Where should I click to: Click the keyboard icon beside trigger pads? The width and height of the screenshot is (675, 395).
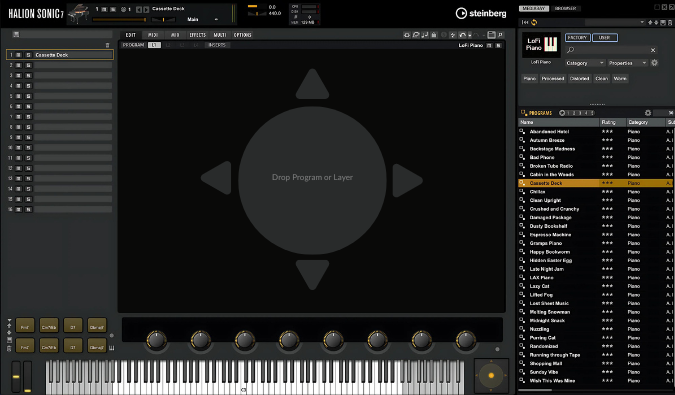click(112, 348)
